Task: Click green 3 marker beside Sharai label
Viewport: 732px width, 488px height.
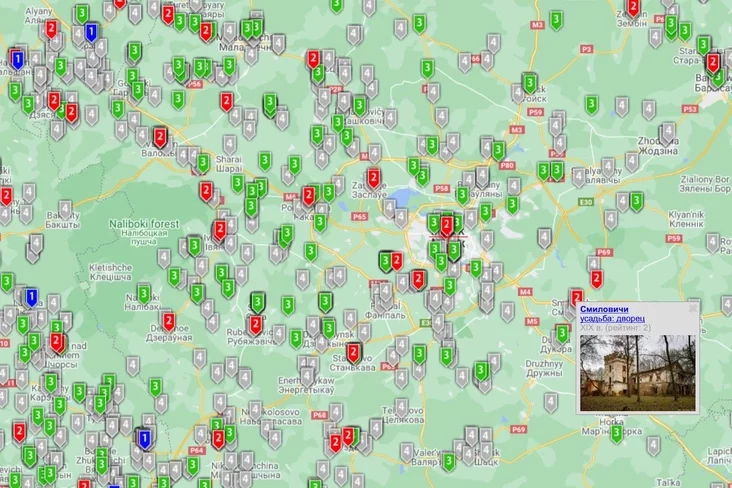Action: (203, 162)
